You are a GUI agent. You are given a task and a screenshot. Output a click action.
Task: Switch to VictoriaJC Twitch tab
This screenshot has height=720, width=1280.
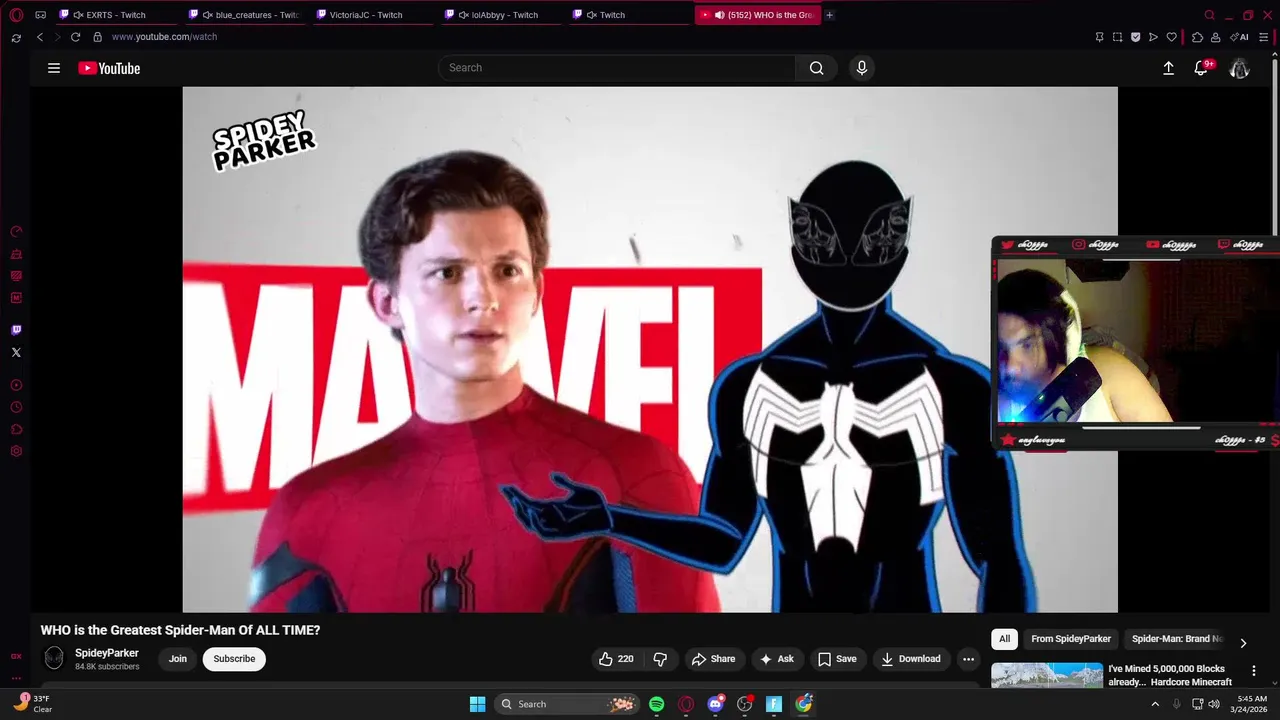point(373,15)
